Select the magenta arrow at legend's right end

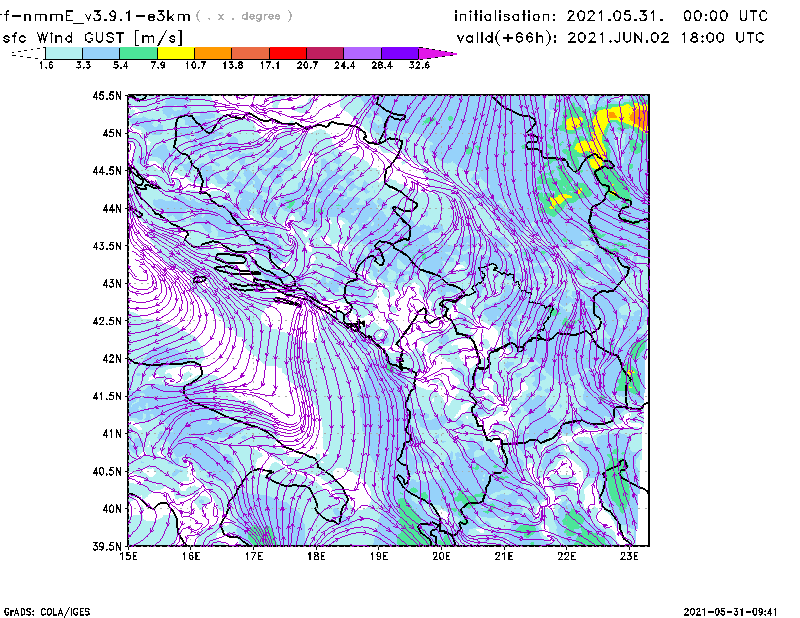438,52
